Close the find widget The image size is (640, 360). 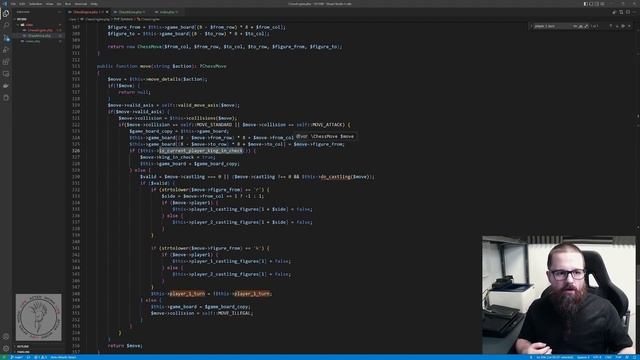click(629, 26)
